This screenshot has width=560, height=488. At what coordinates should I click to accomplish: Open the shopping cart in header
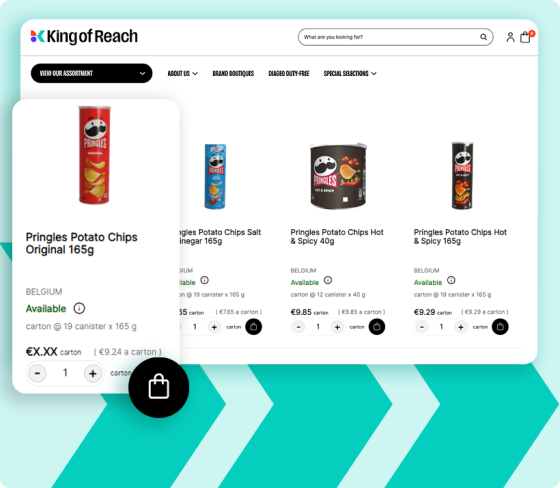click(525, 37)
